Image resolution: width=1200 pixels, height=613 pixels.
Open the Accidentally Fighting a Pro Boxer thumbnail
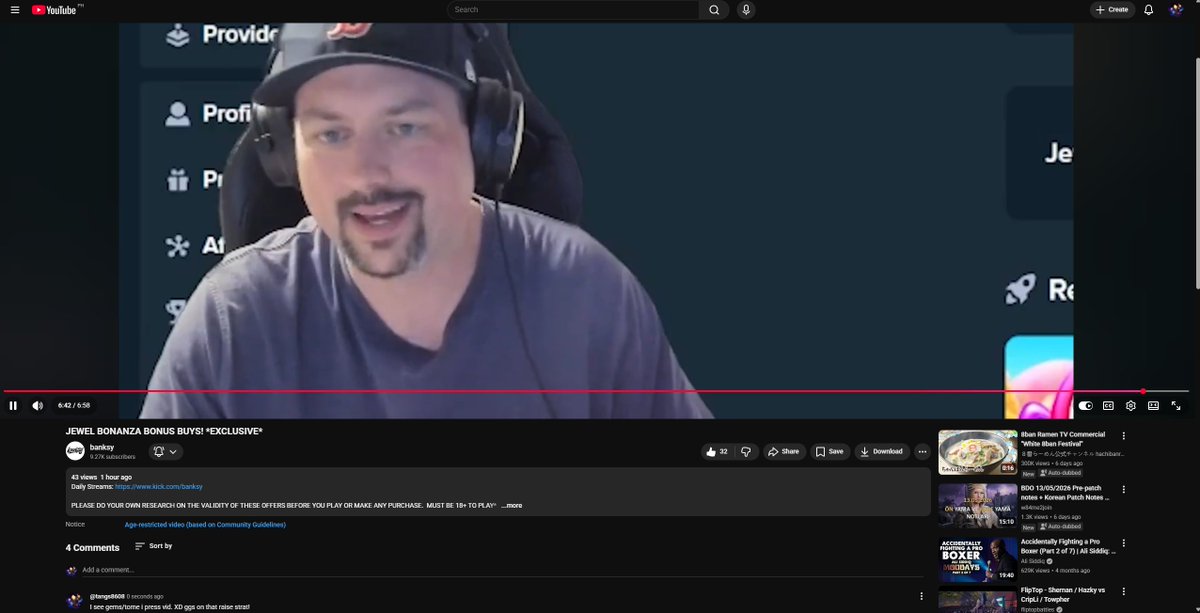tap(977, 560)
